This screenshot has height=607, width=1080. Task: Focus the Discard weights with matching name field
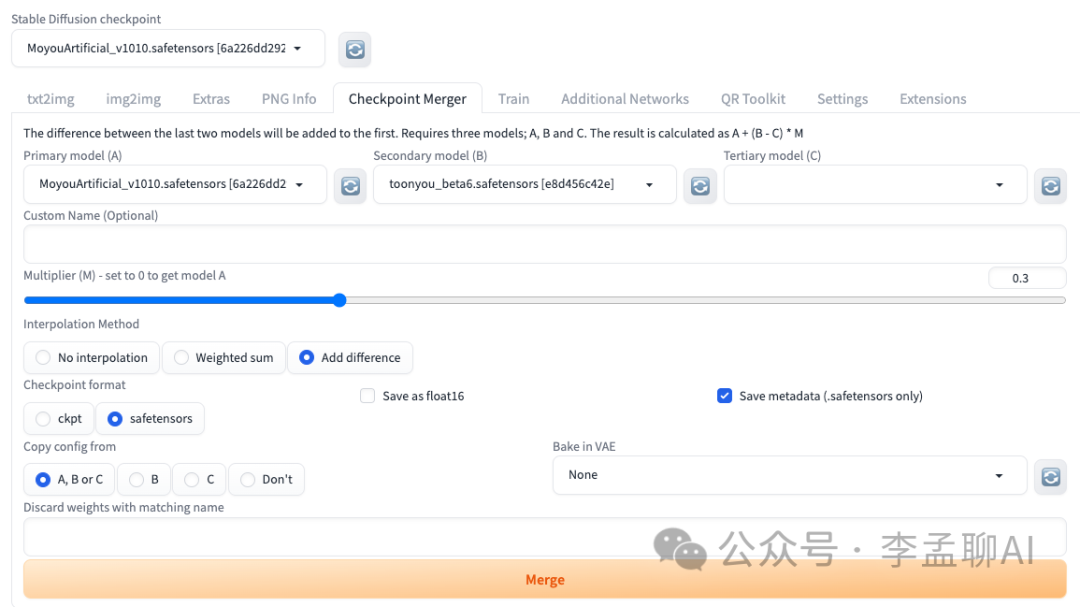(x=545, y=537)
